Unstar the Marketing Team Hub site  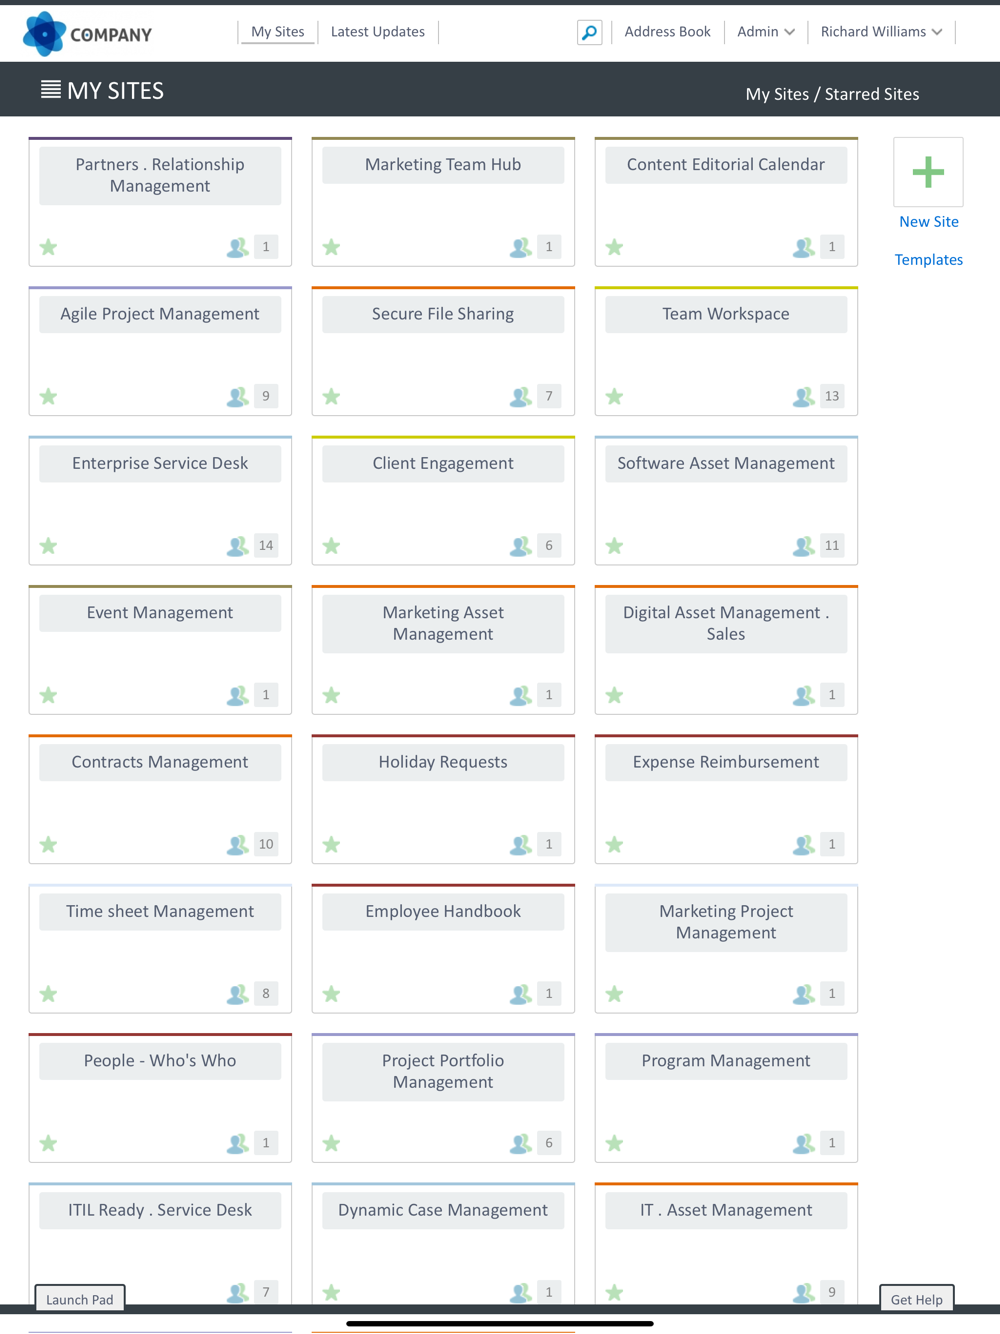pyautogui.click(x=332, y=247)
